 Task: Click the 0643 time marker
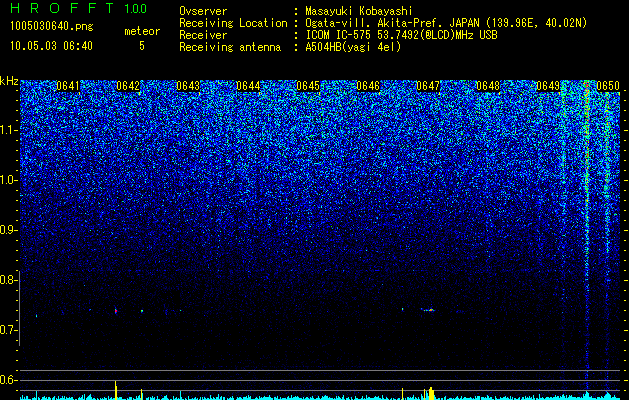tap(188, 86)
